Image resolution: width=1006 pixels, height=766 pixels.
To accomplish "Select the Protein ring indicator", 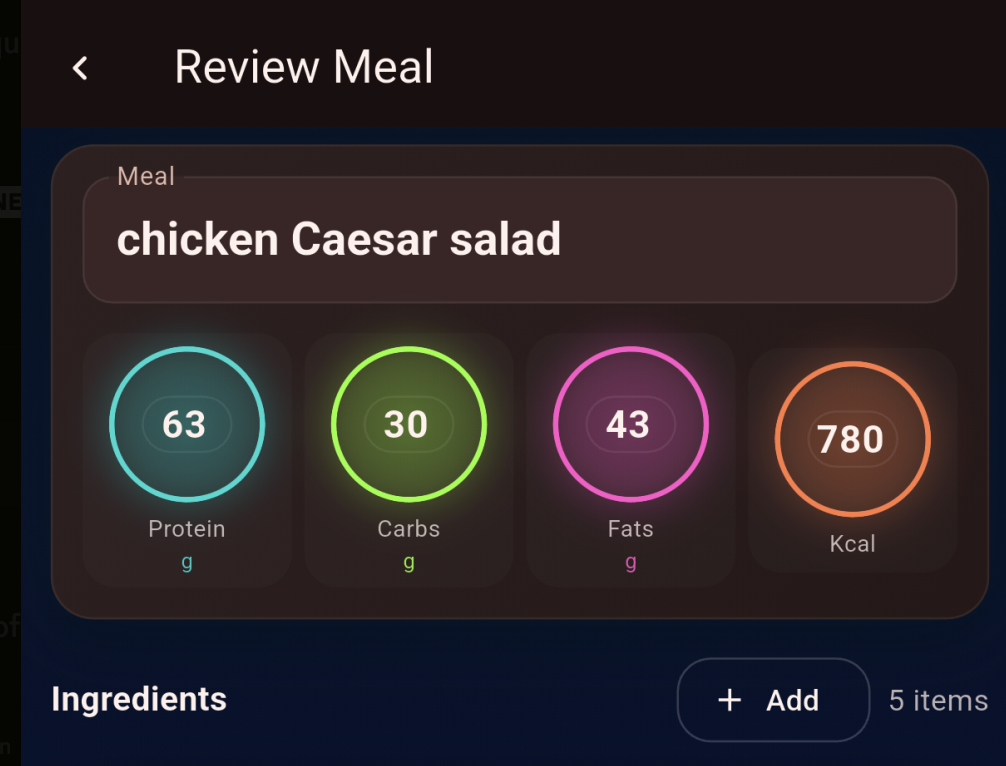I will coord(187,424).
